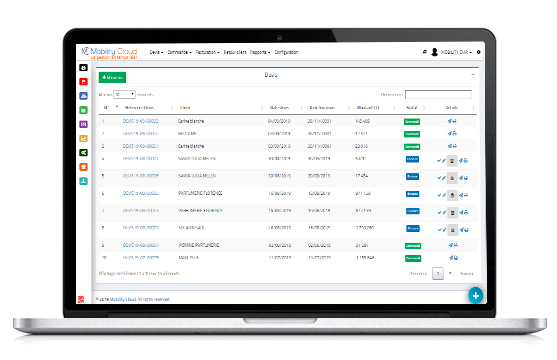Validate row 5 with its checkmark icon

tap(439, 178)
